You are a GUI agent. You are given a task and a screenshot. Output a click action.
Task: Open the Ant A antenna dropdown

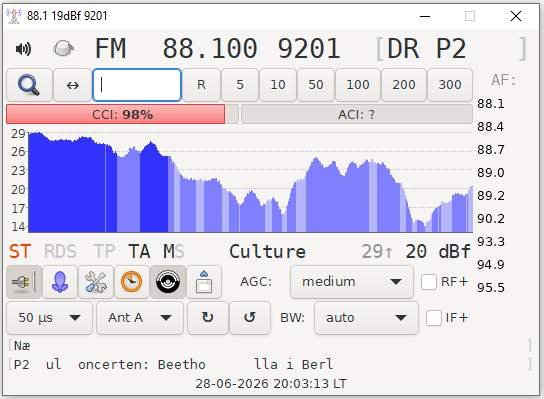pos(140,317)
